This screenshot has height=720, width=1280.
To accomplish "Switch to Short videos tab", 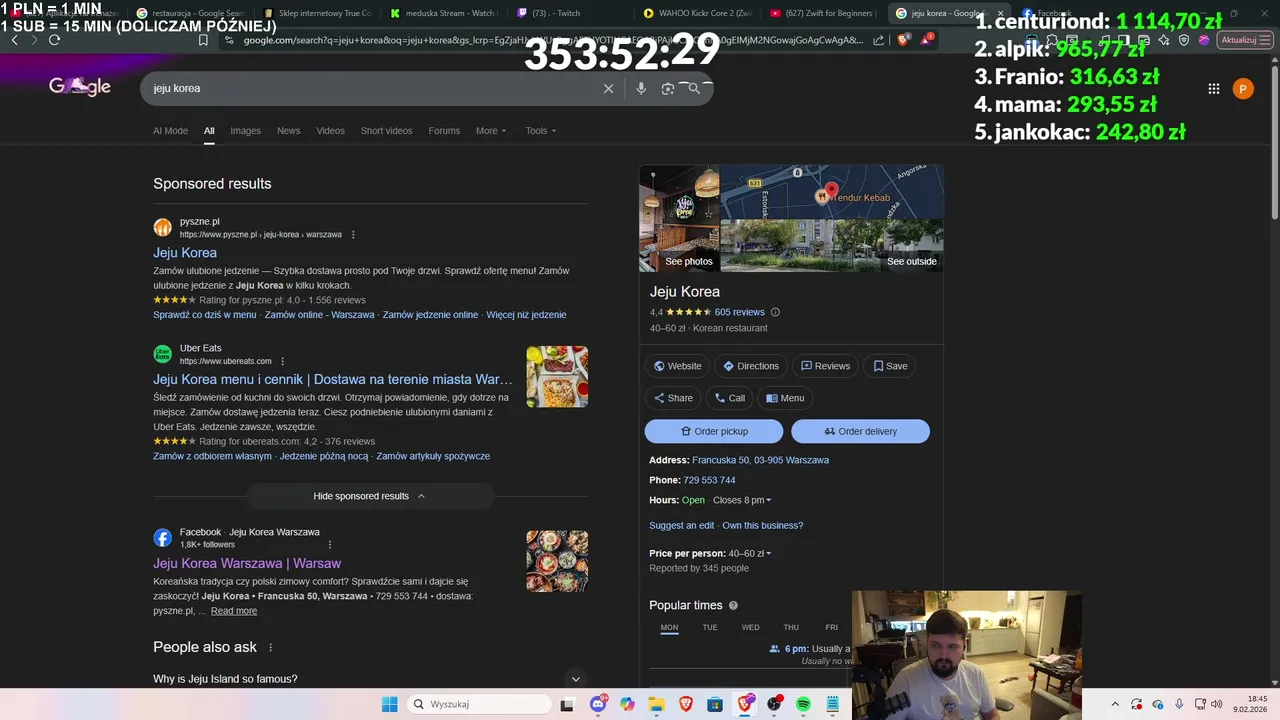I will point(386,131).
